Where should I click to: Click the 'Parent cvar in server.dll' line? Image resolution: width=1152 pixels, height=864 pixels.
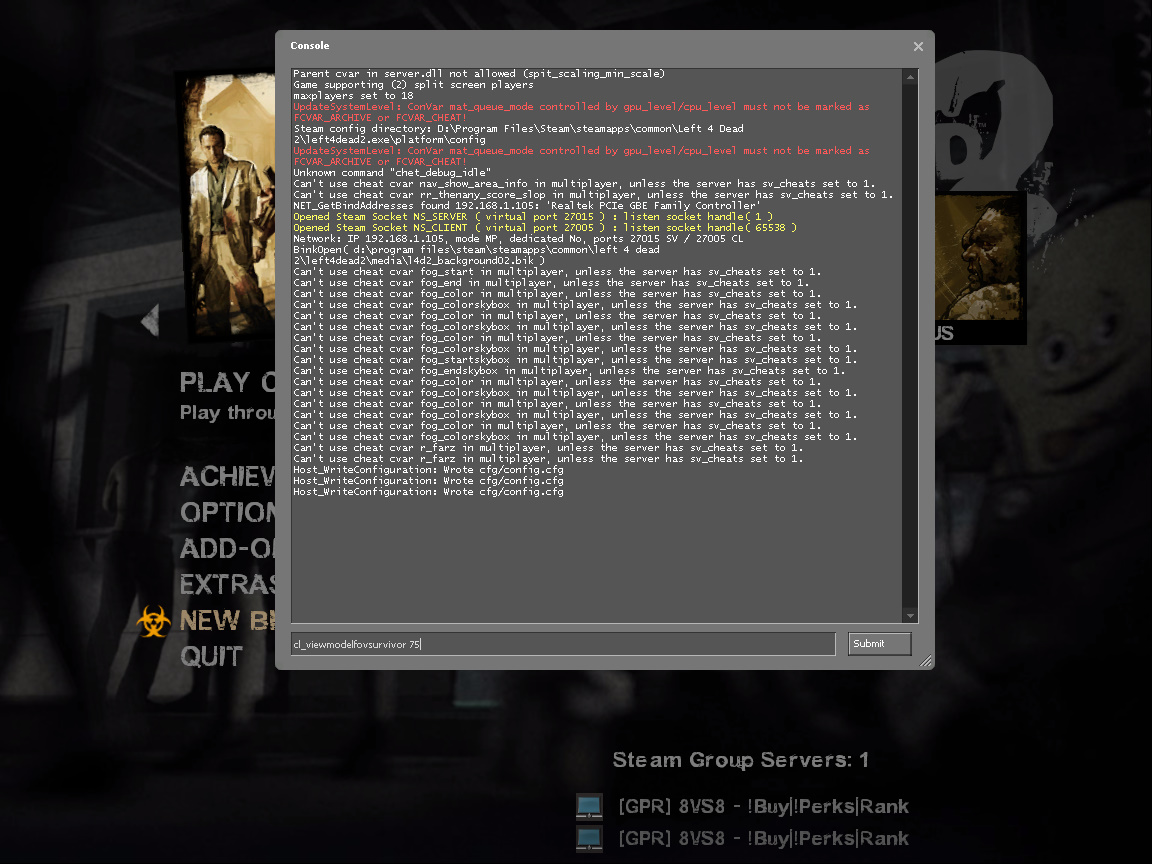[x=479, y=73]
